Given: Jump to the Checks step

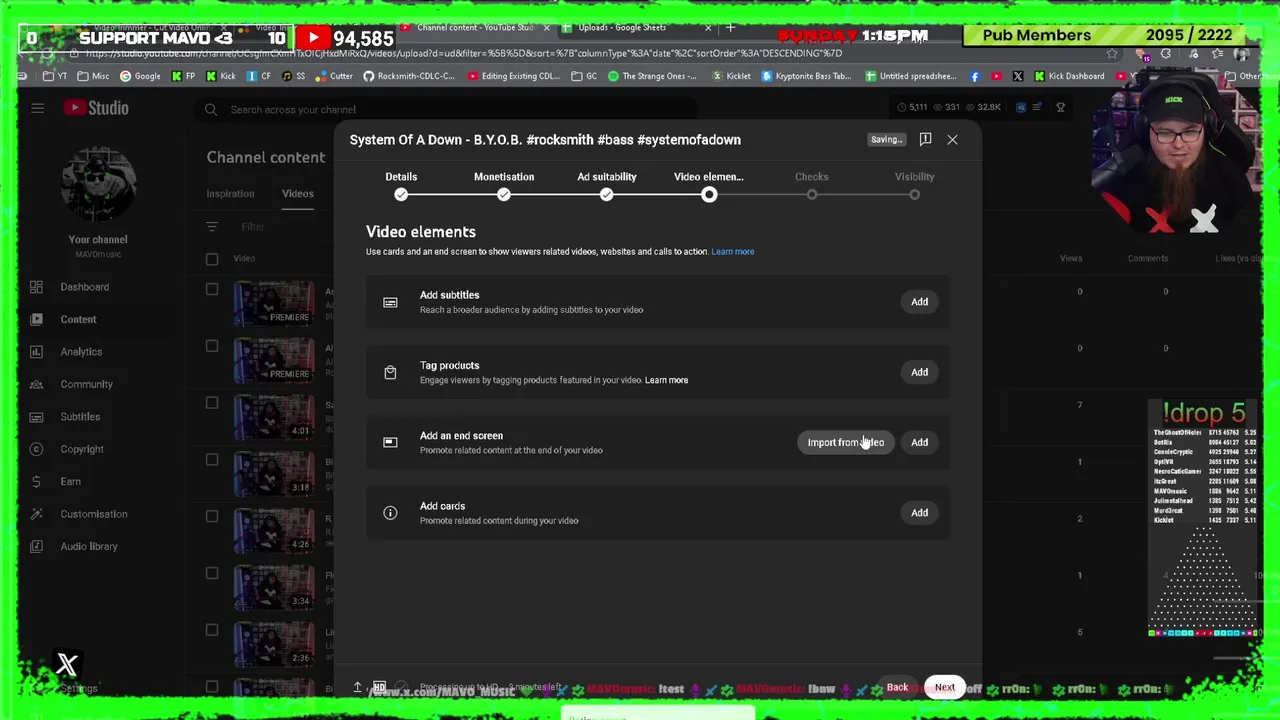Looking at the screenshot, I should click(812, 185).
